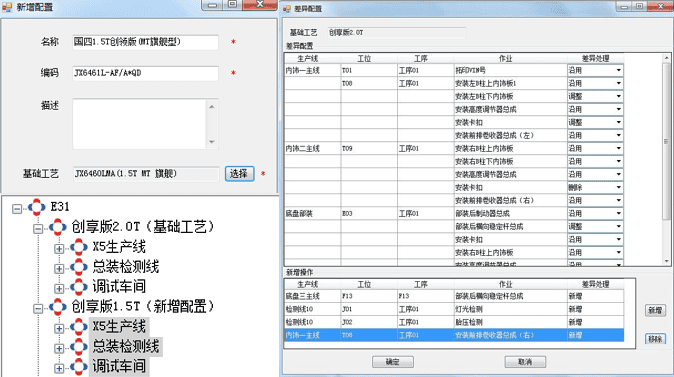Open 差异处理 dropdown for 安装前排卷收器总成（左）

619,135
